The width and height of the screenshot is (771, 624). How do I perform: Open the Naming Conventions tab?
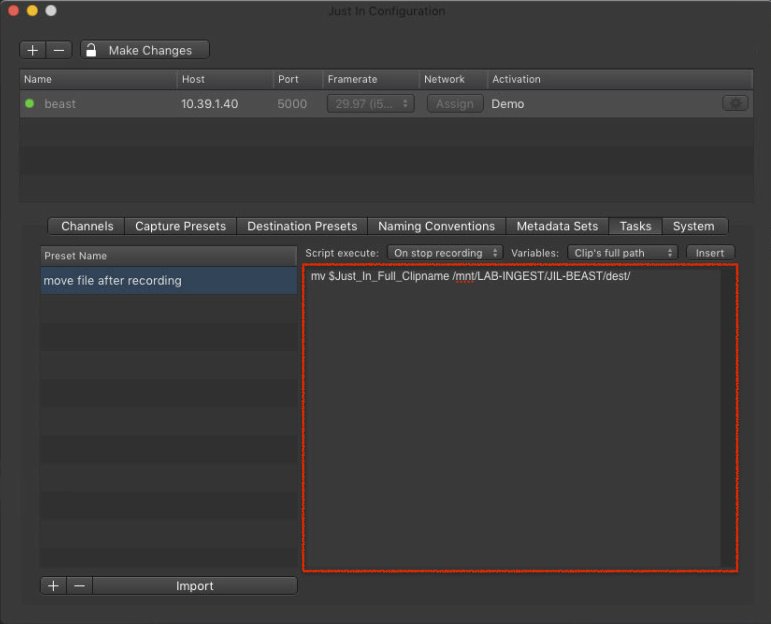(437, 226)
